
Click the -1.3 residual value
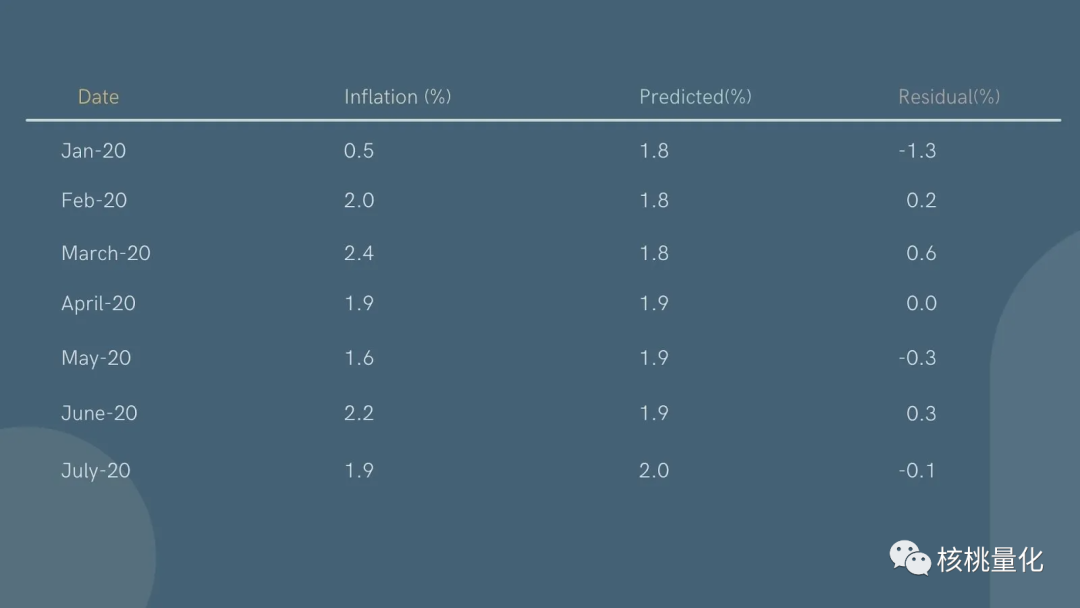click(x=917, y=151)
